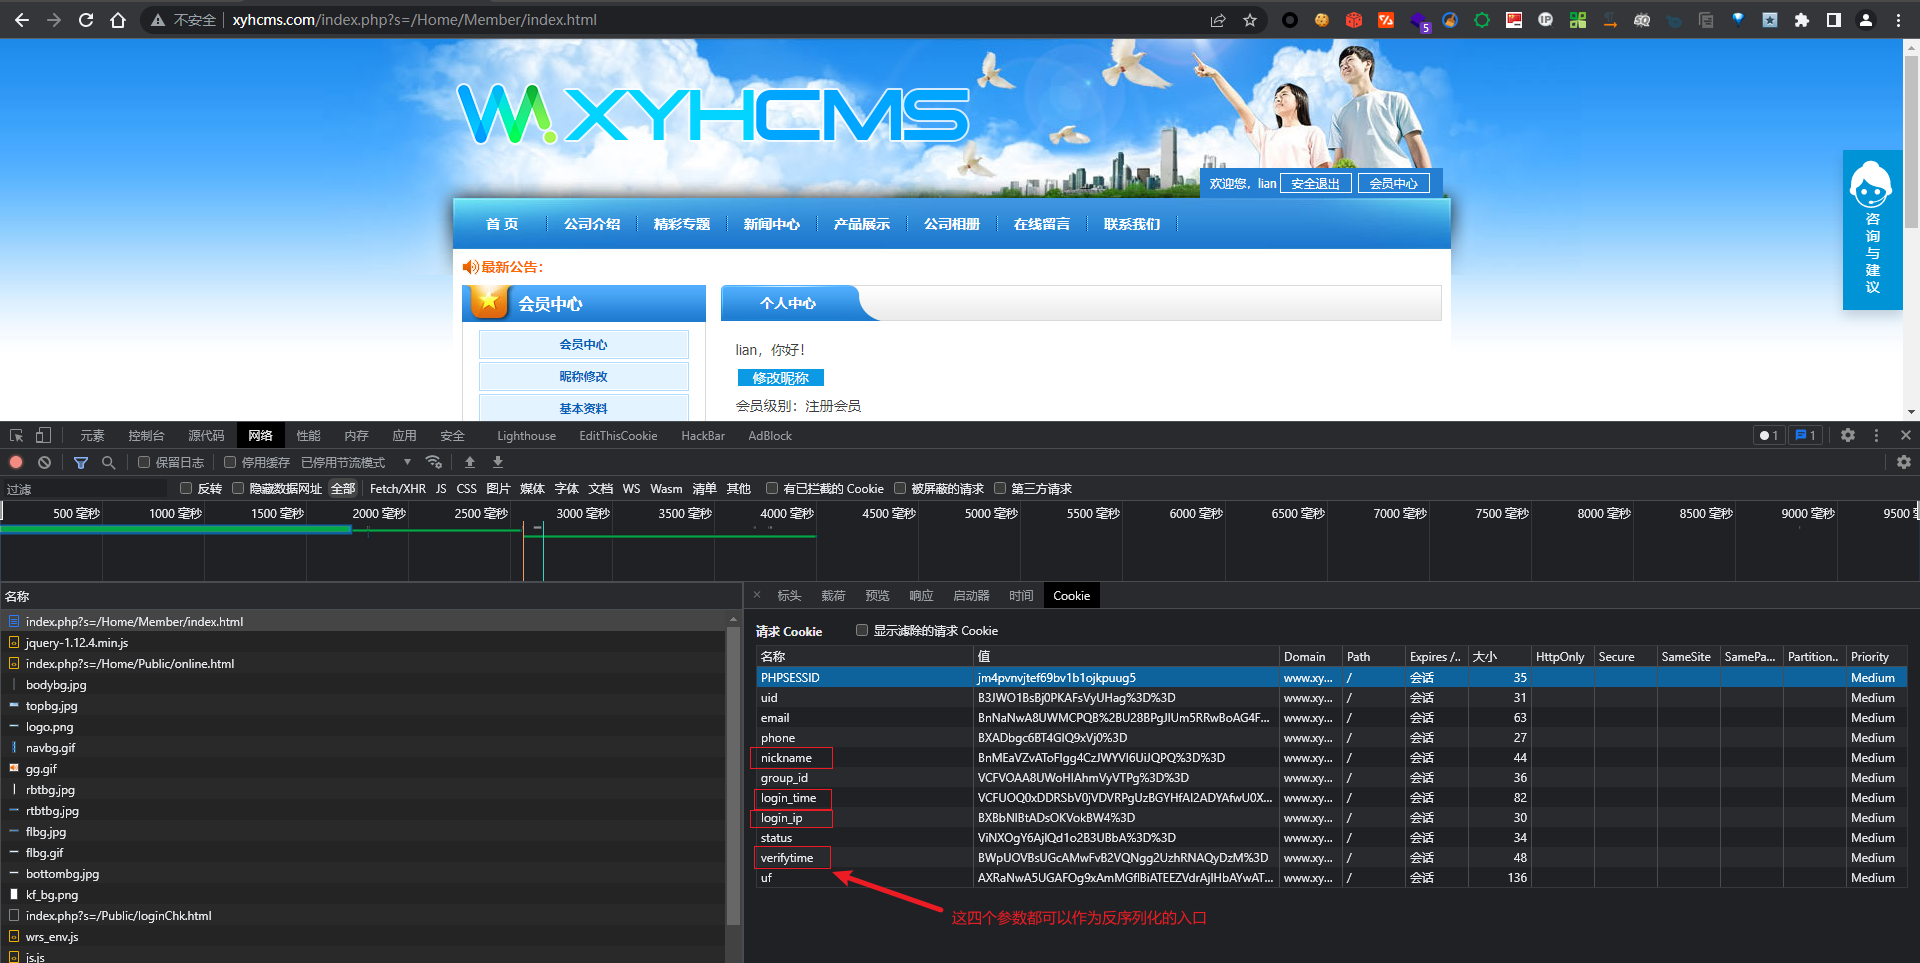Viewport: 1920px width, 963px height.
Task: Open the 已停用节流模式 throttling dropdown
Action: (356, 462)
